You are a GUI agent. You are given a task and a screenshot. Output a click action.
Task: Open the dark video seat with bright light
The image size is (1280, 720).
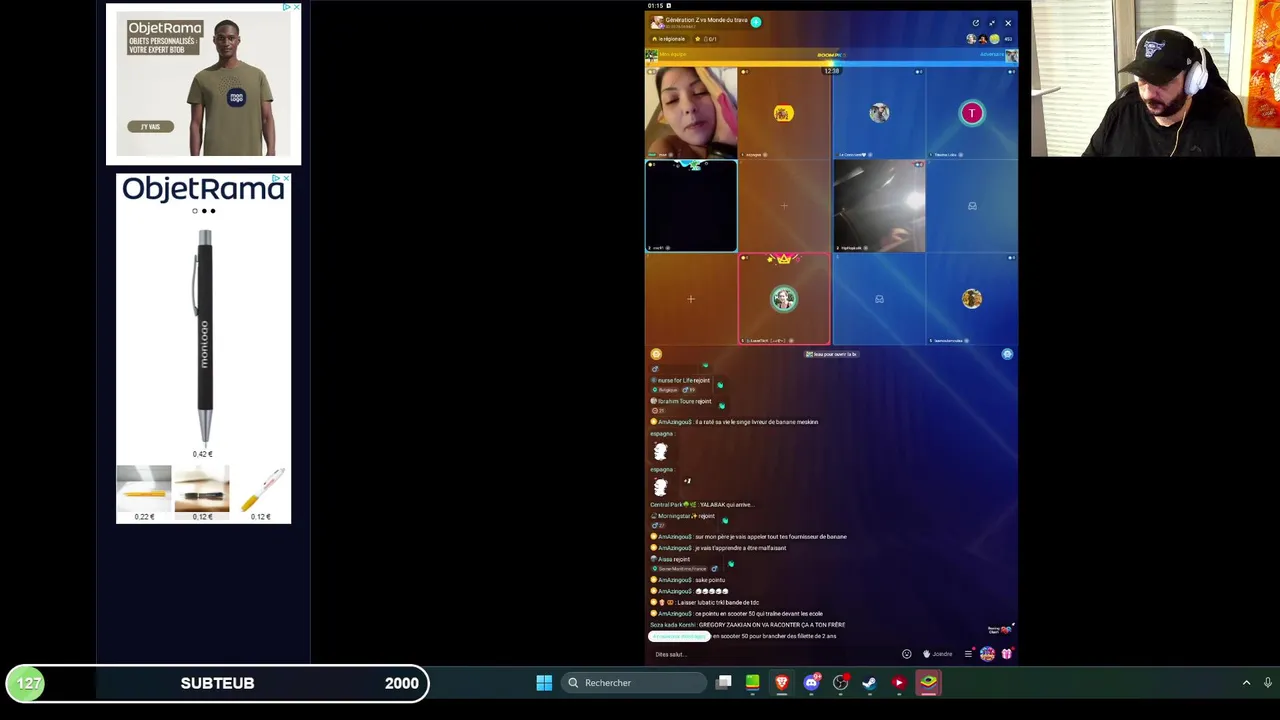(x=878, y=206)
